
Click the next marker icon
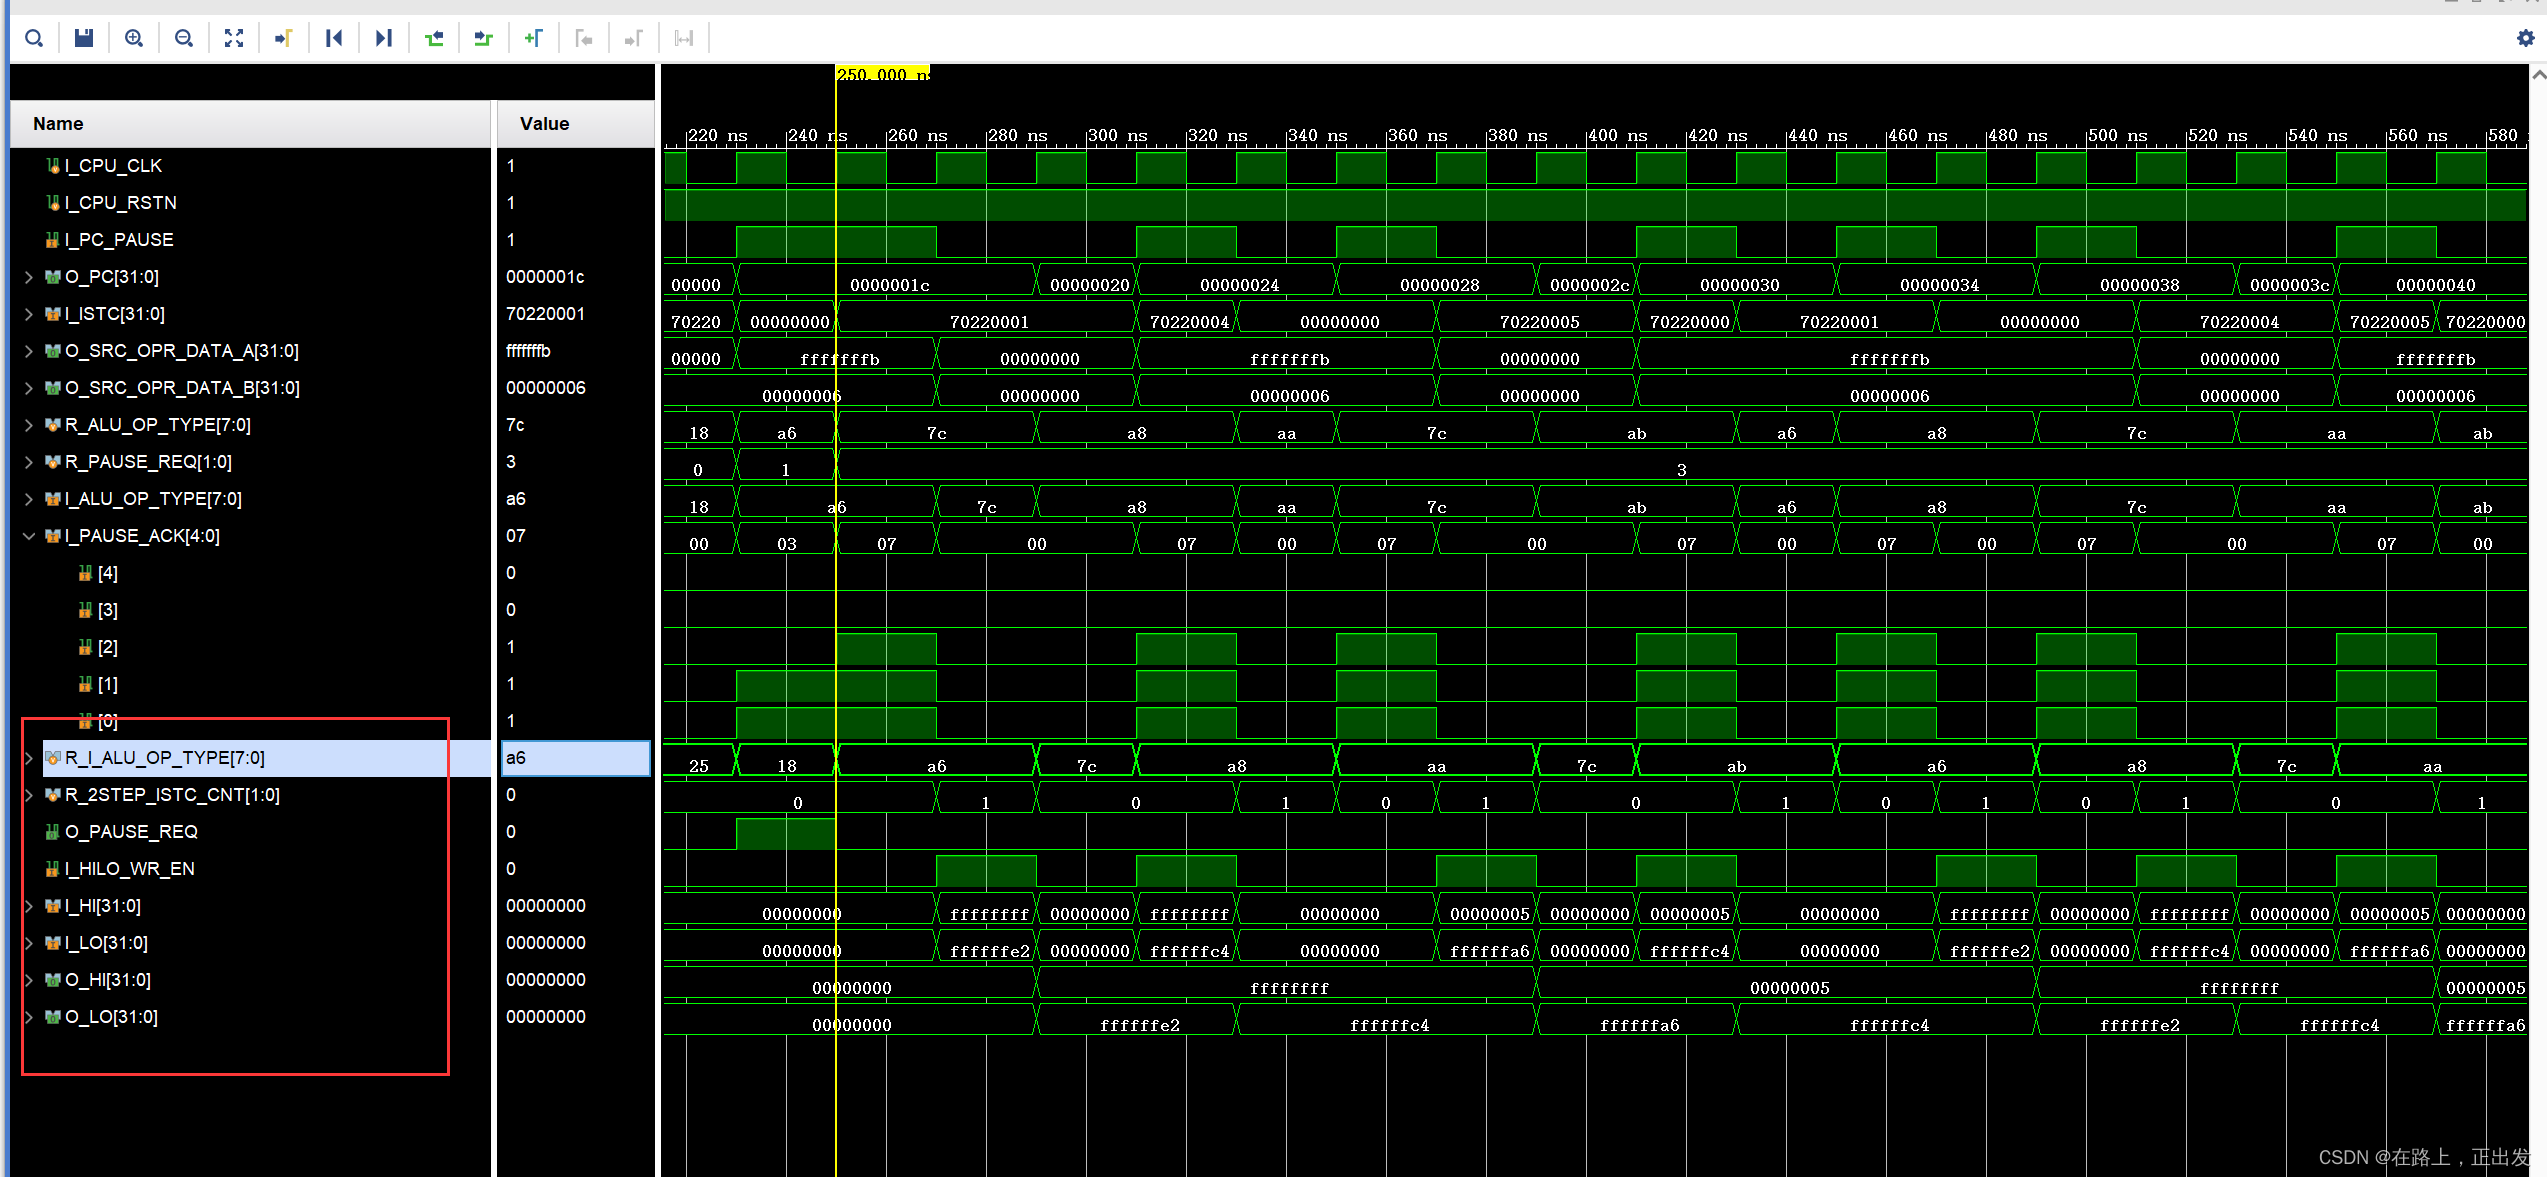(634, 38)
